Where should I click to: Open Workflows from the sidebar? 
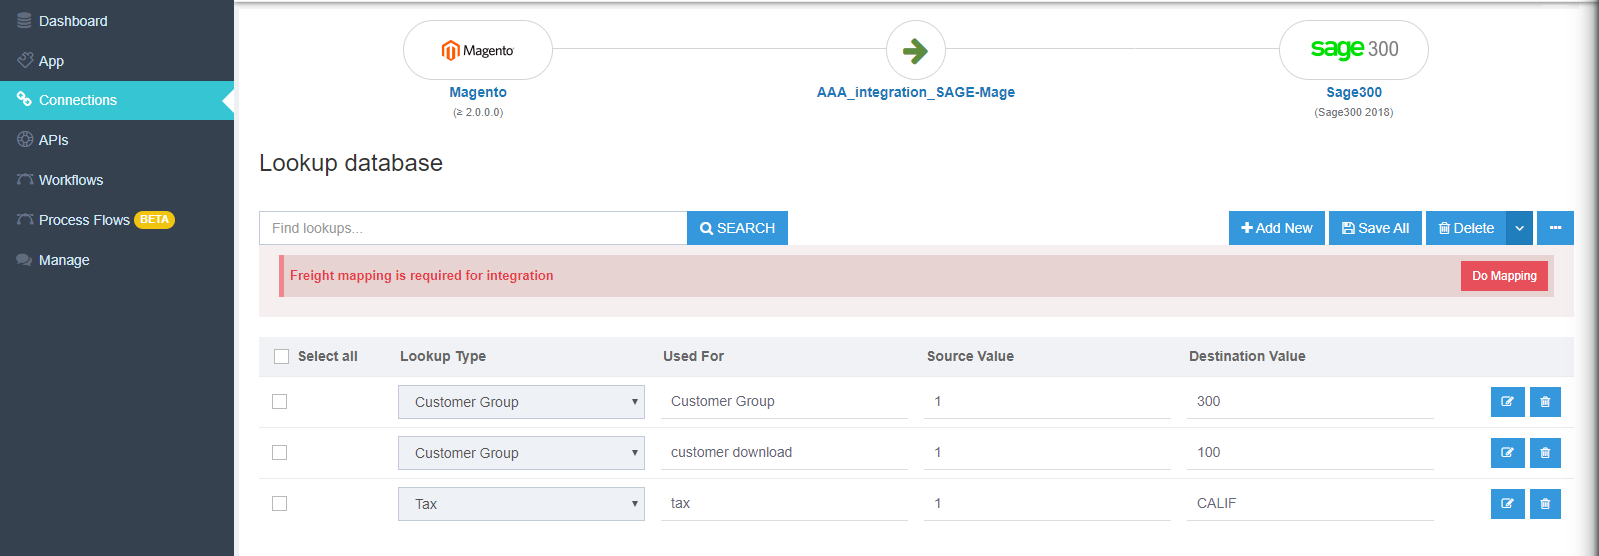click(117, 180)
